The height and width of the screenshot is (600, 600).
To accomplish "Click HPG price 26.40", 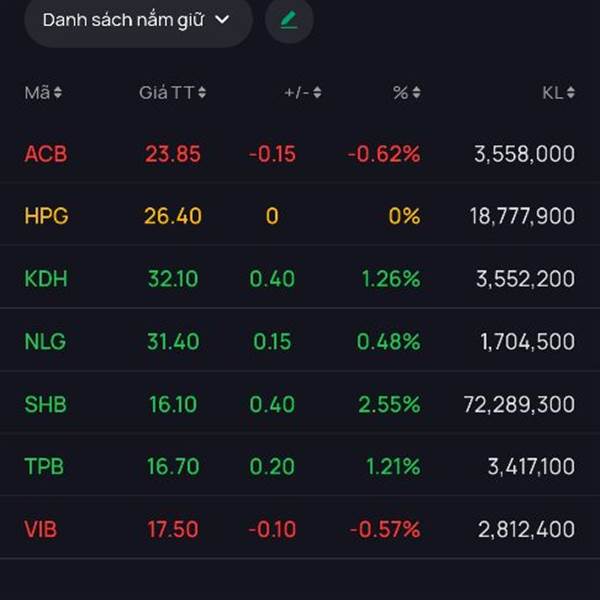I will (173, 216).
